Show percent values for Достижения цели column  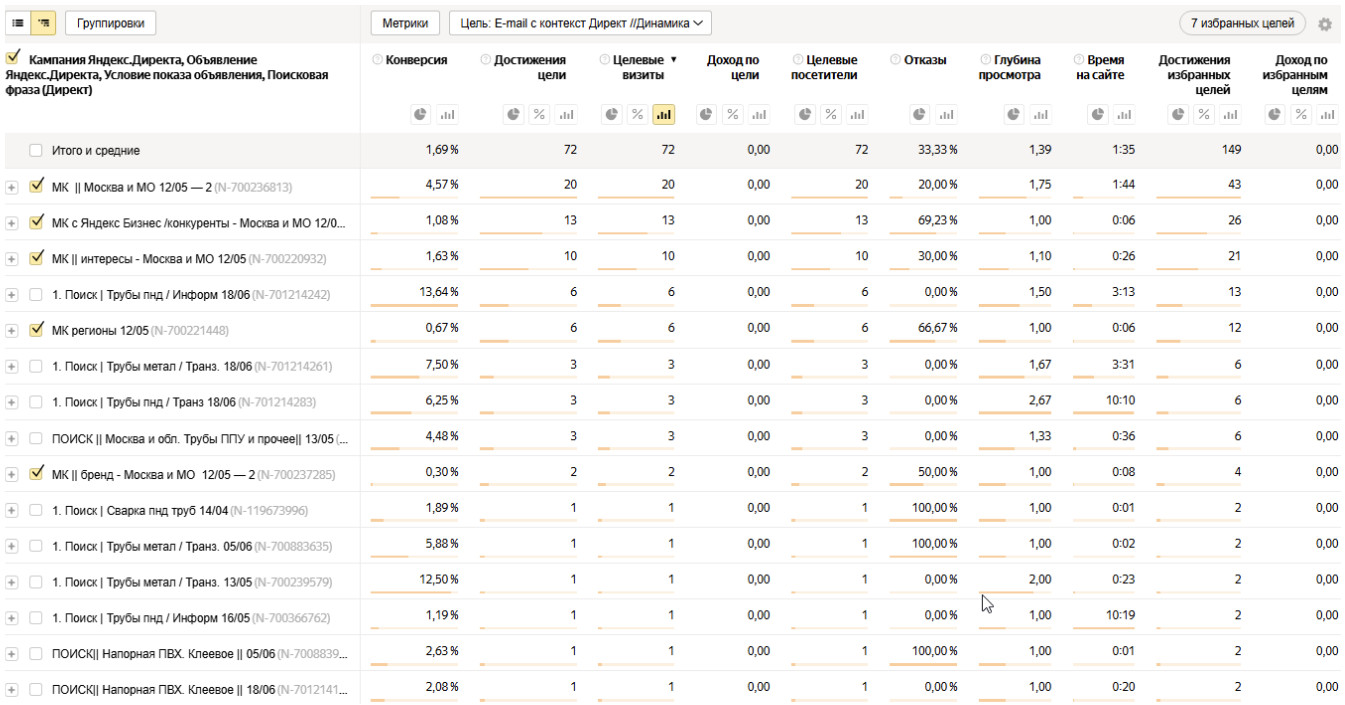pyautogui.click(x=539, y=115)
